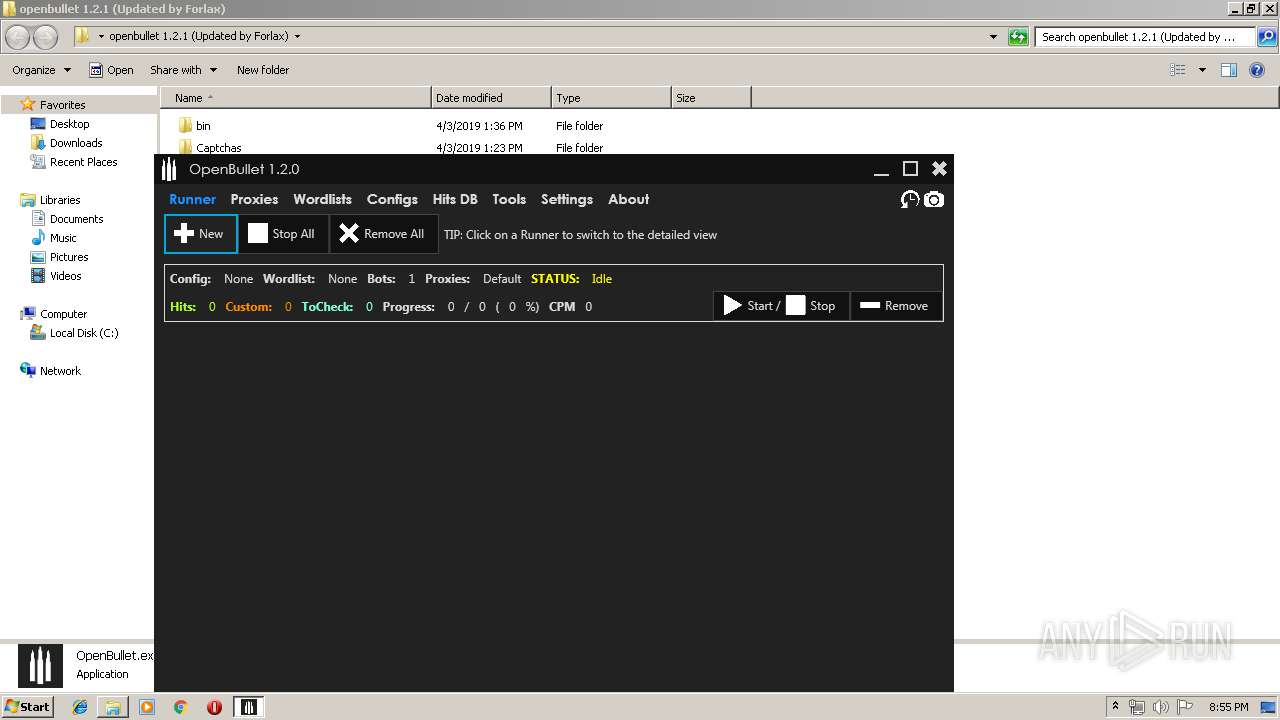Expand the Share with dropdown
Viewport: 1280px width, 720px height.
point(183,70)
